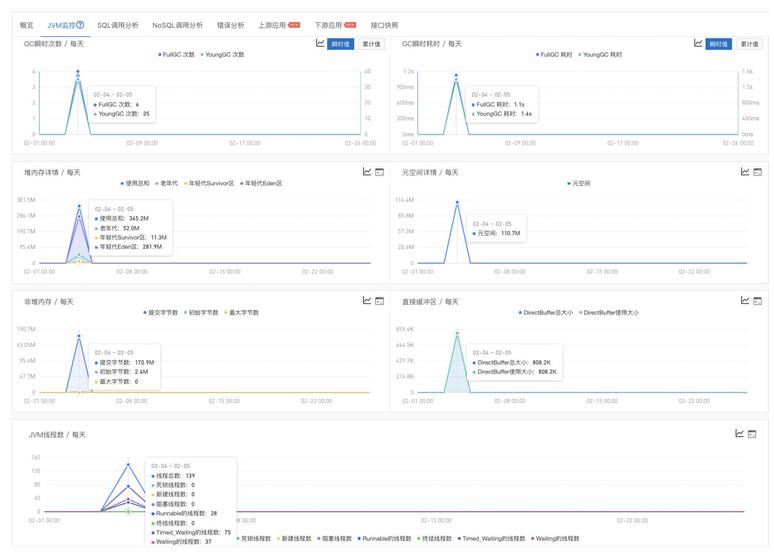Click the peak point in 直接缓冲区 chart
Screen dimensions: 774x556
[x=457, y=333]
